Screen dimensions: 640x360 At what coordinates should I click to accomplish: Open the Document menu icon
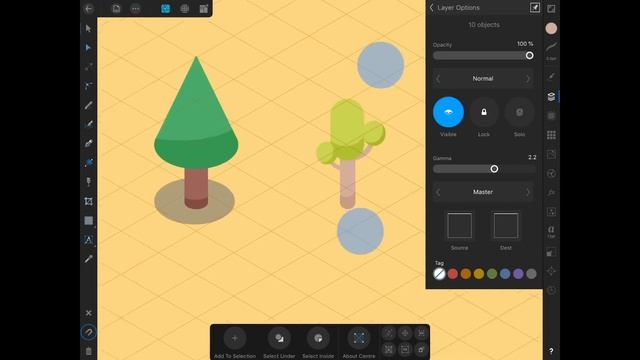(116, 9)
